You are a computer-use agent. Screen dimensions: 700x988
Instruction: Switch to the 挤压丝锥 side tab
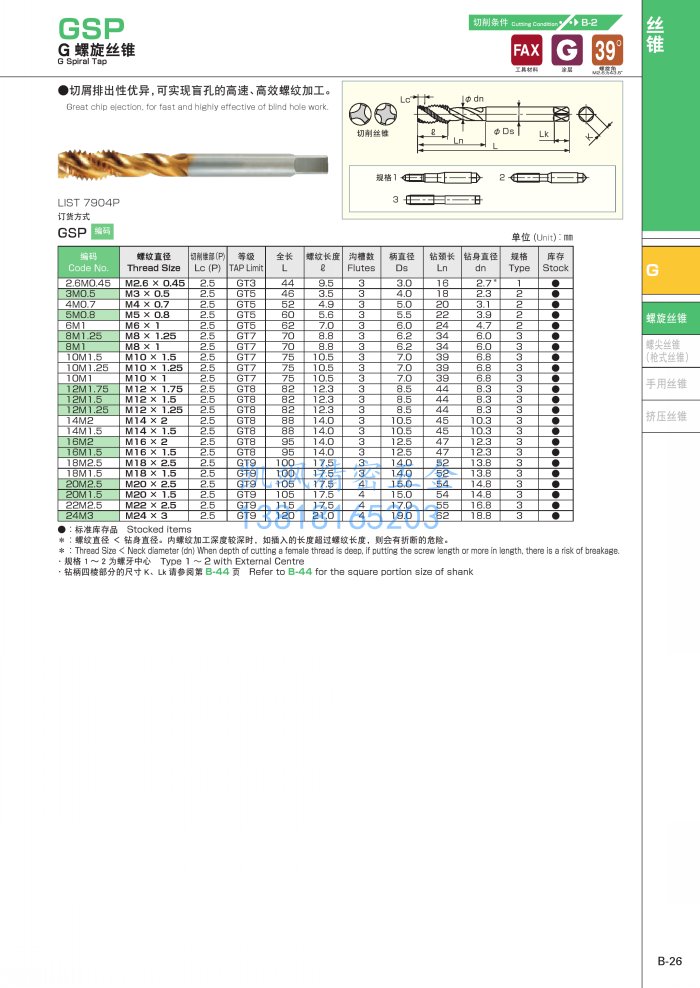click(670, 416)
